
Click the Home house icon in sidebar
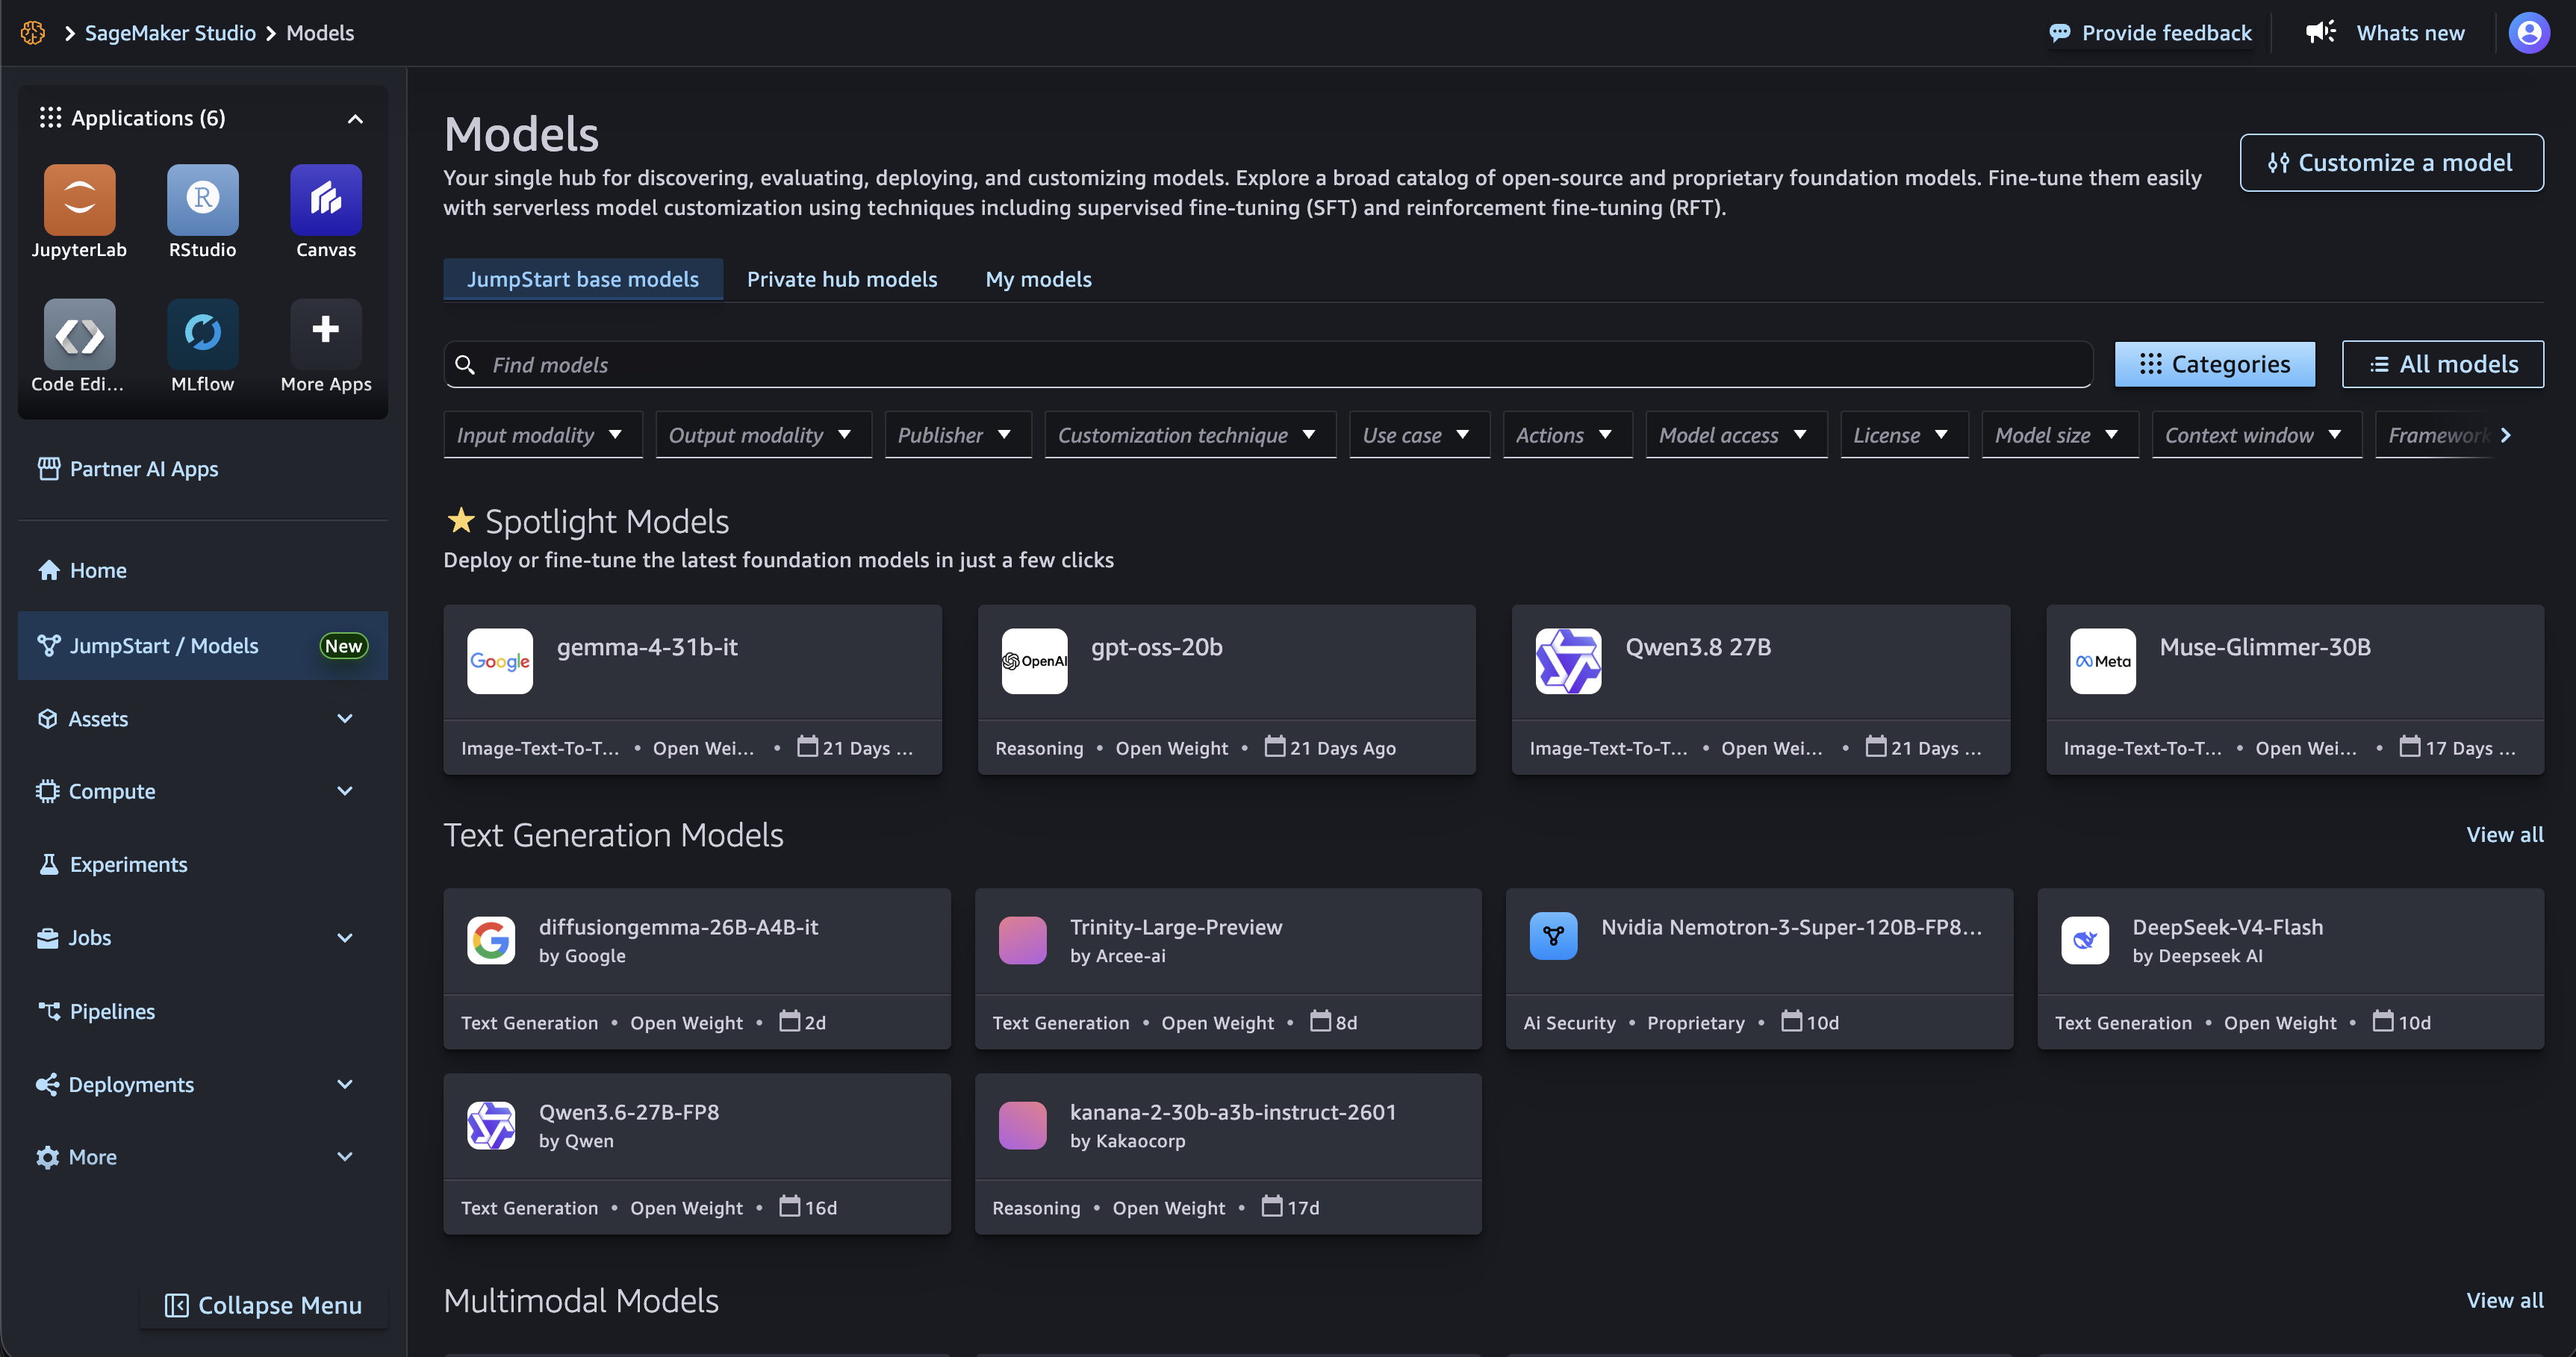pyautogui.click(x=49, y=570)
